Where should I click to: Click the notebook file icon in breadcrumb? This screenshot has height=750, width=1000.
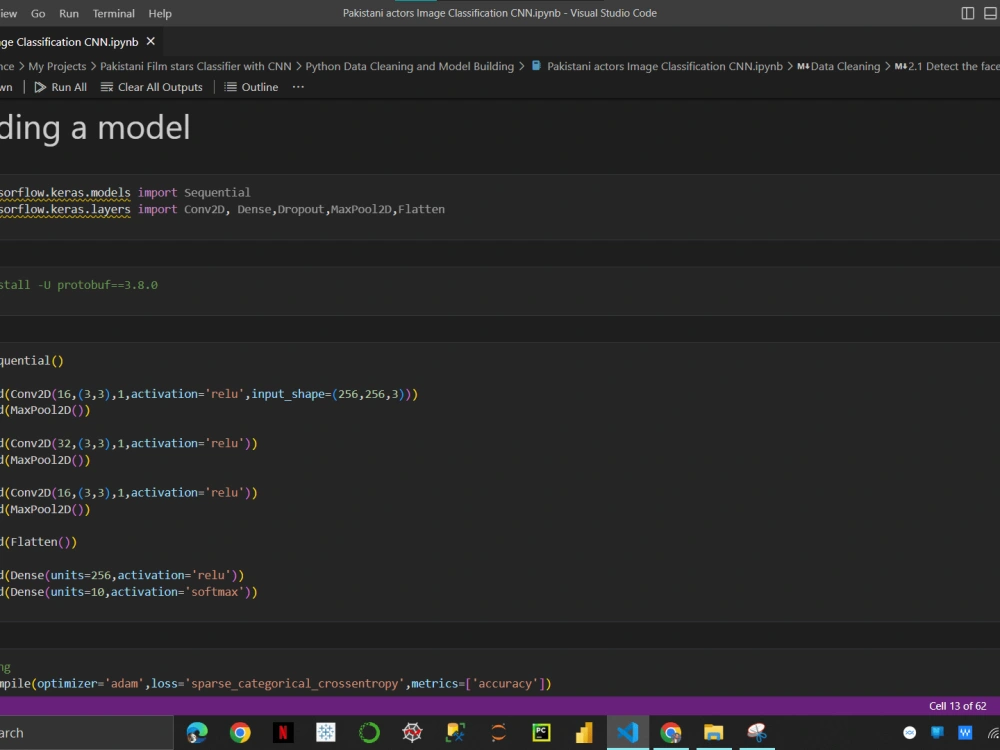pyautogui.click(x=536, y=66)
